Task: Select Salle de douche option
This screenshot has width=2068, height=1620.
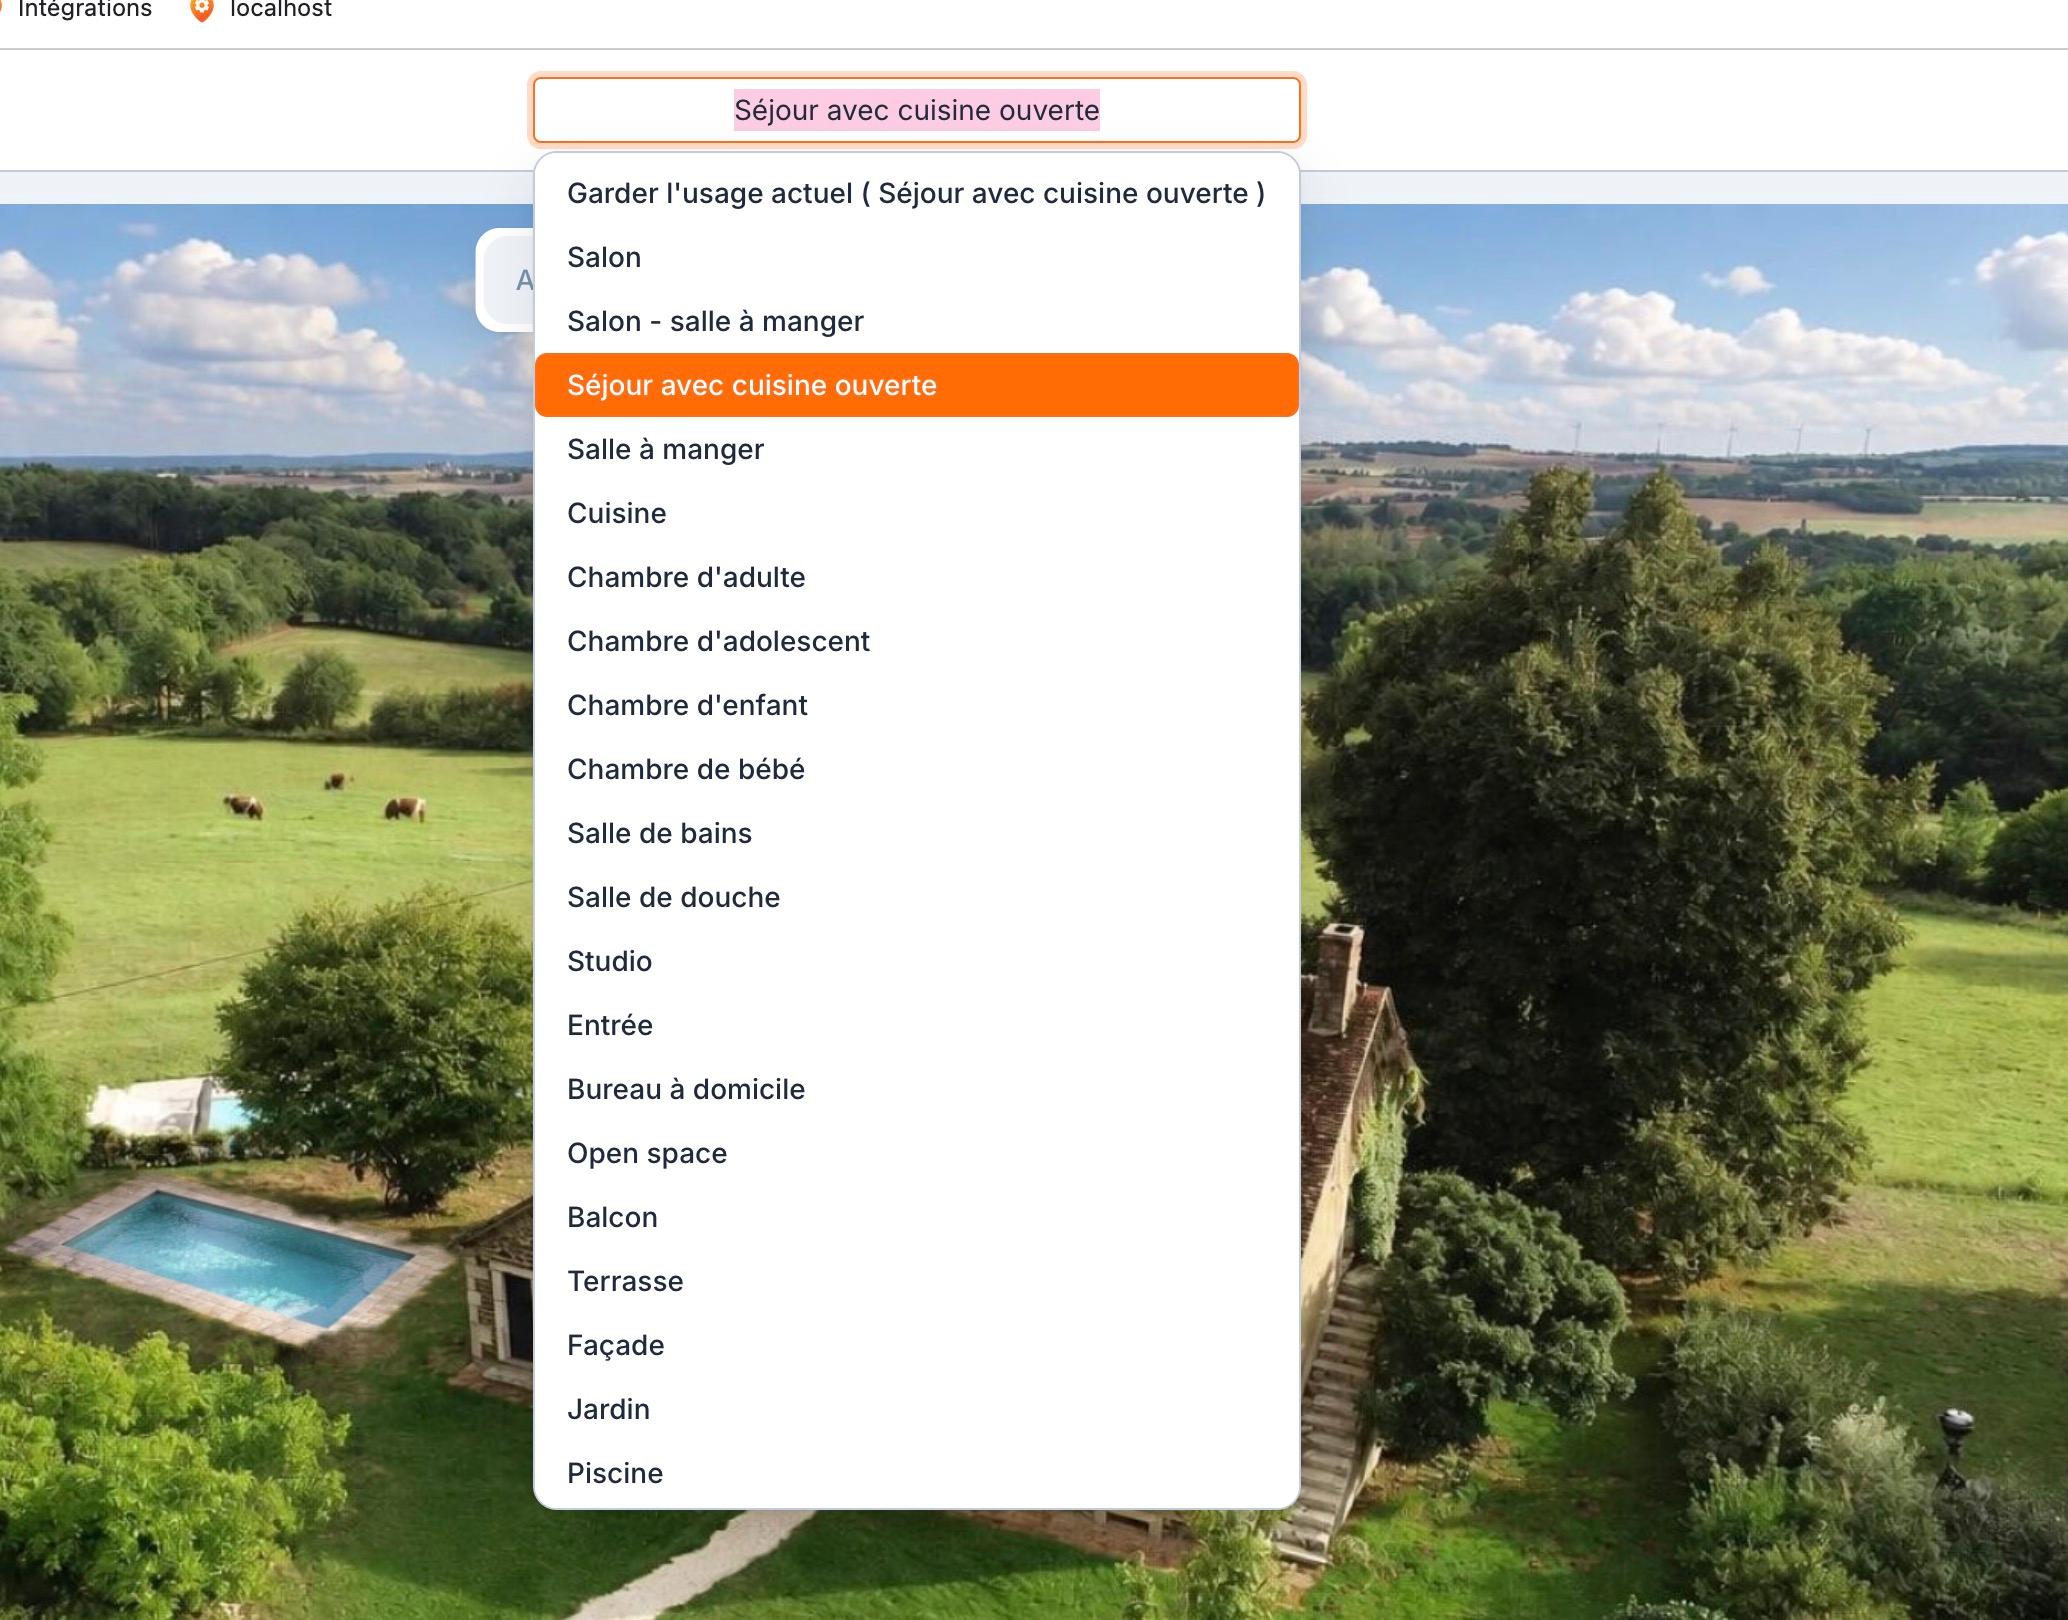Action: 916,897
